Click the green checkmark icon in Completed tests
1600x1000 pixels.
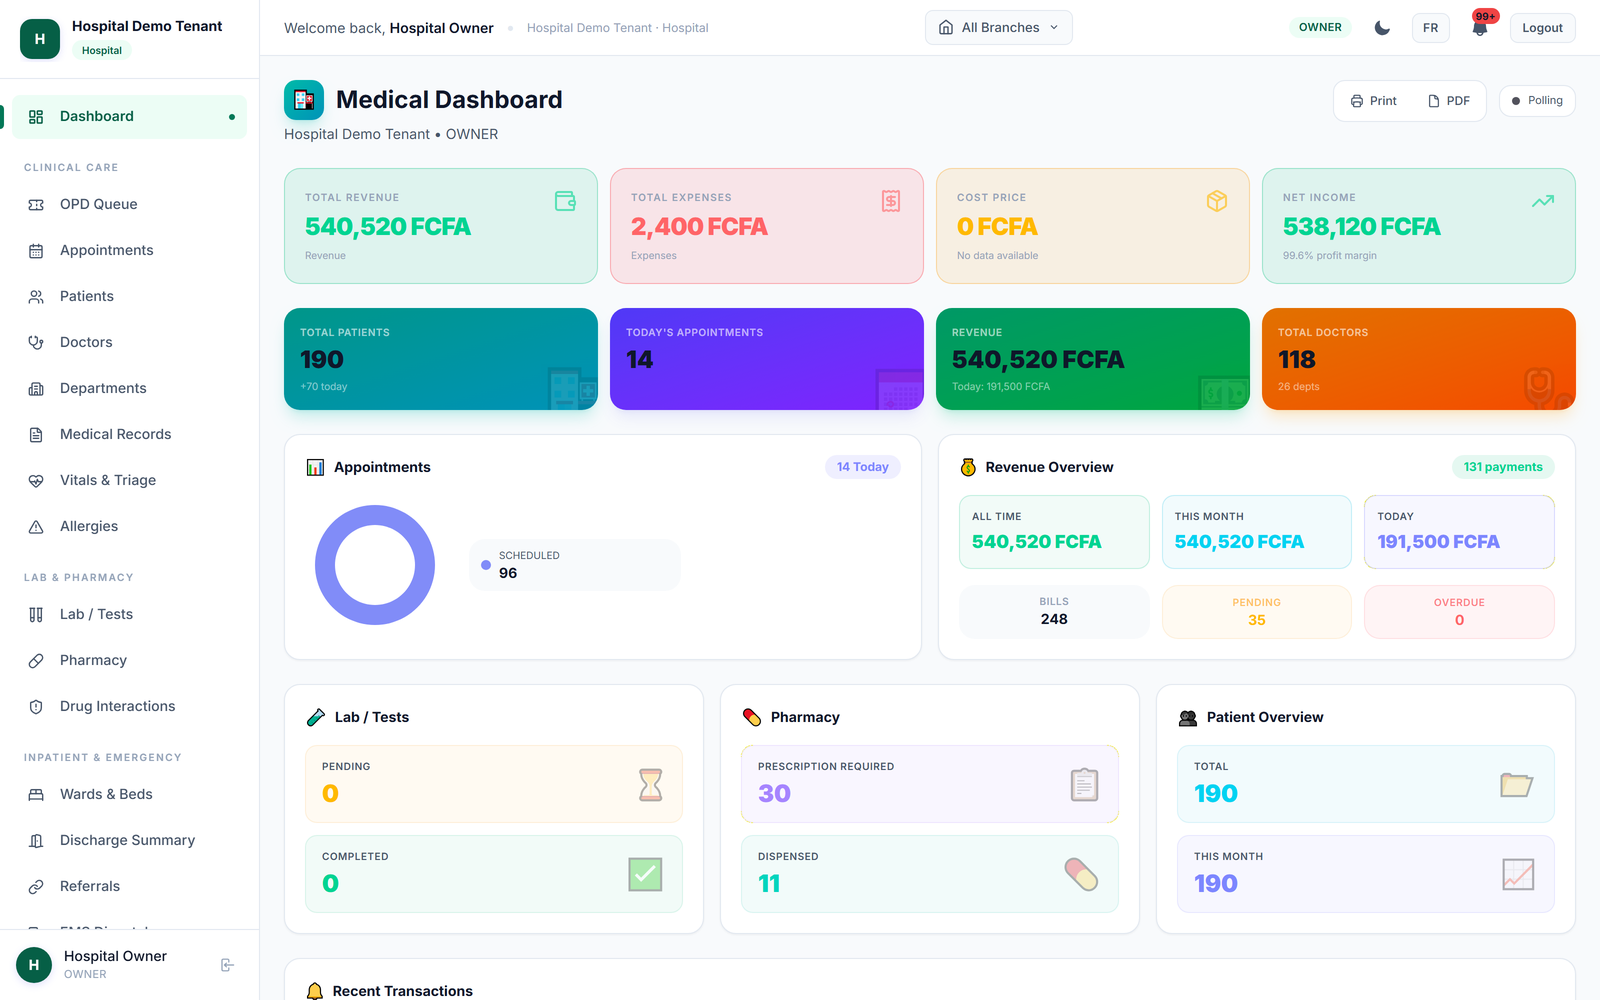click(x=646, y=875)
